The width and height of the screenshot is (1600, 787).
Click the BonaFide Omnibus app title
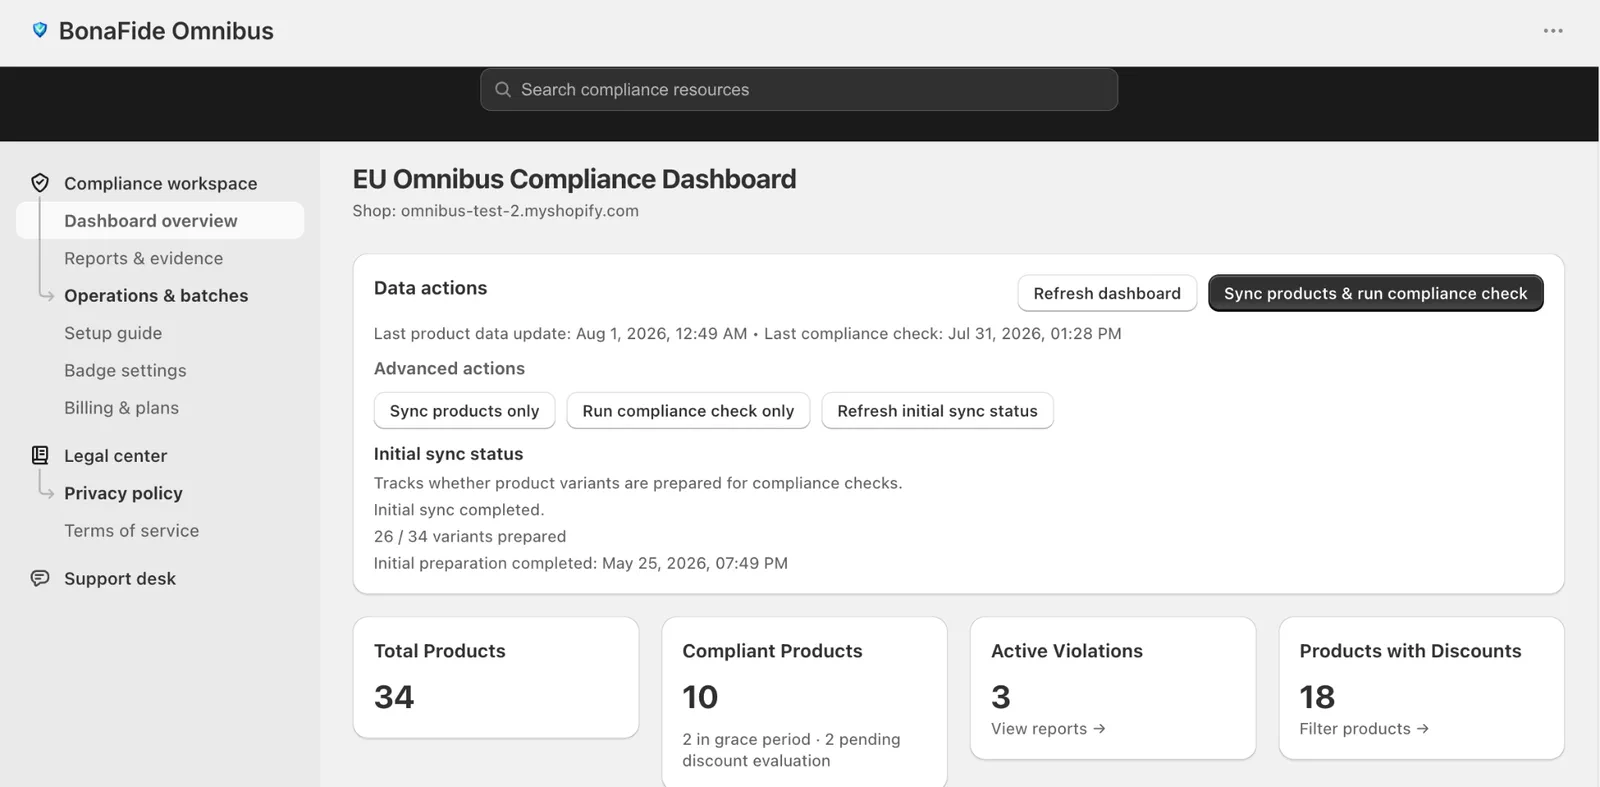click(166, 31)
